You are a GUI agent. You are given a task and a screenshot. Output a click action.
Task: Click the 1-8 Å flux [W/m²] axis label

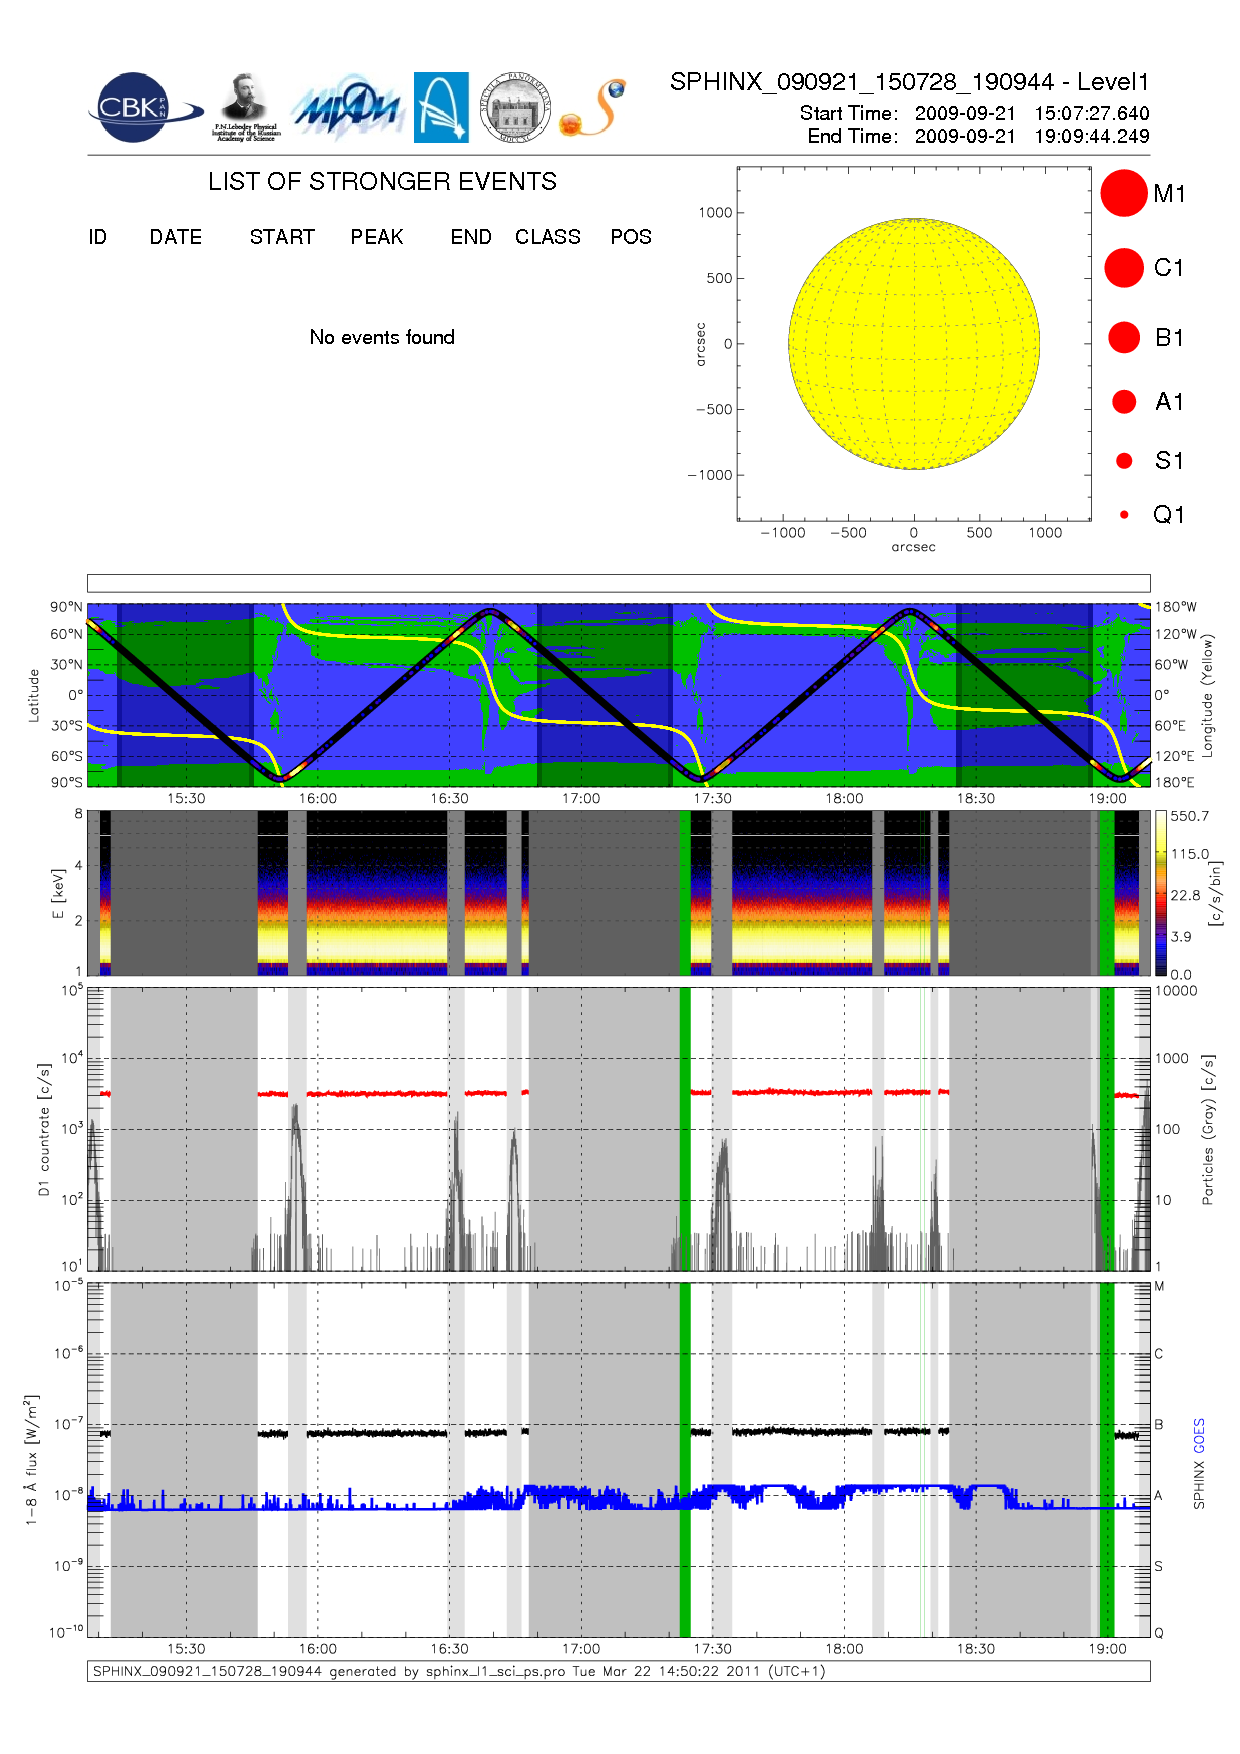coord(31,1460)
